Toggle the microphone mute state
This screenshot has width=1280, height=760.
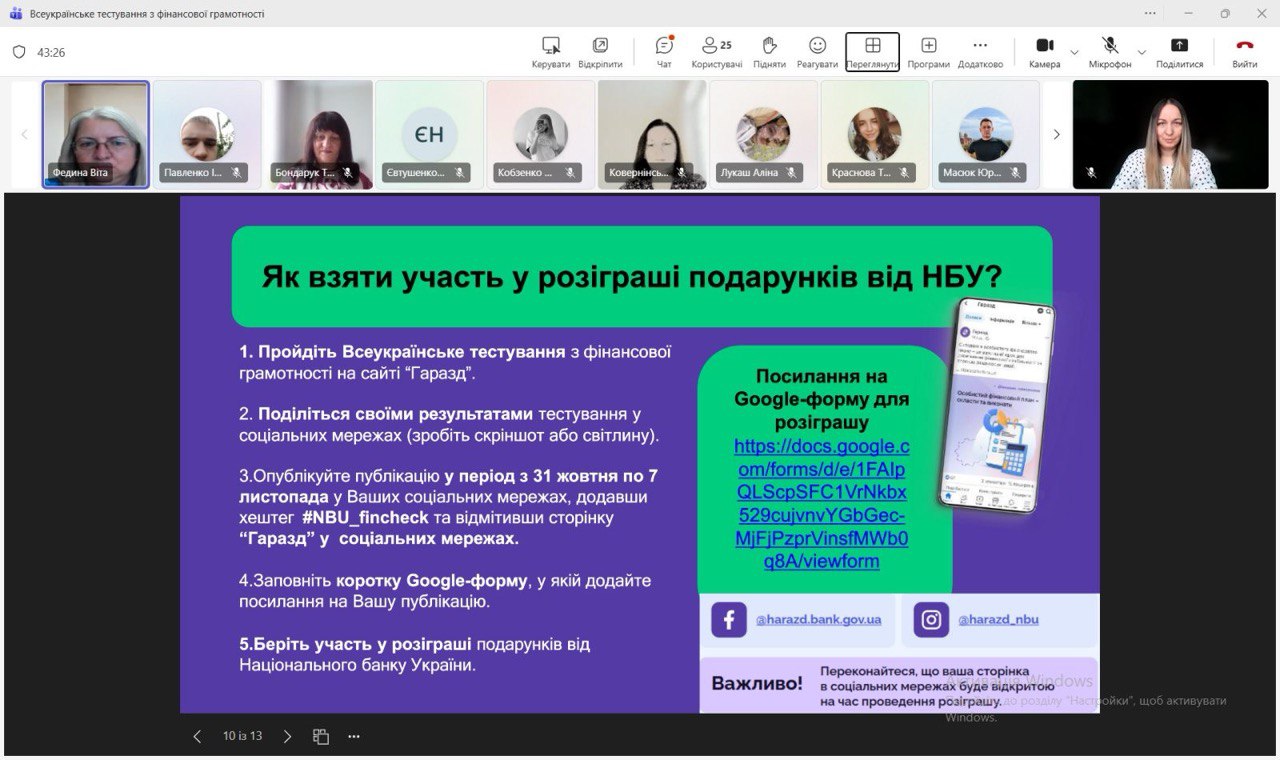[x=1110, y=51]
